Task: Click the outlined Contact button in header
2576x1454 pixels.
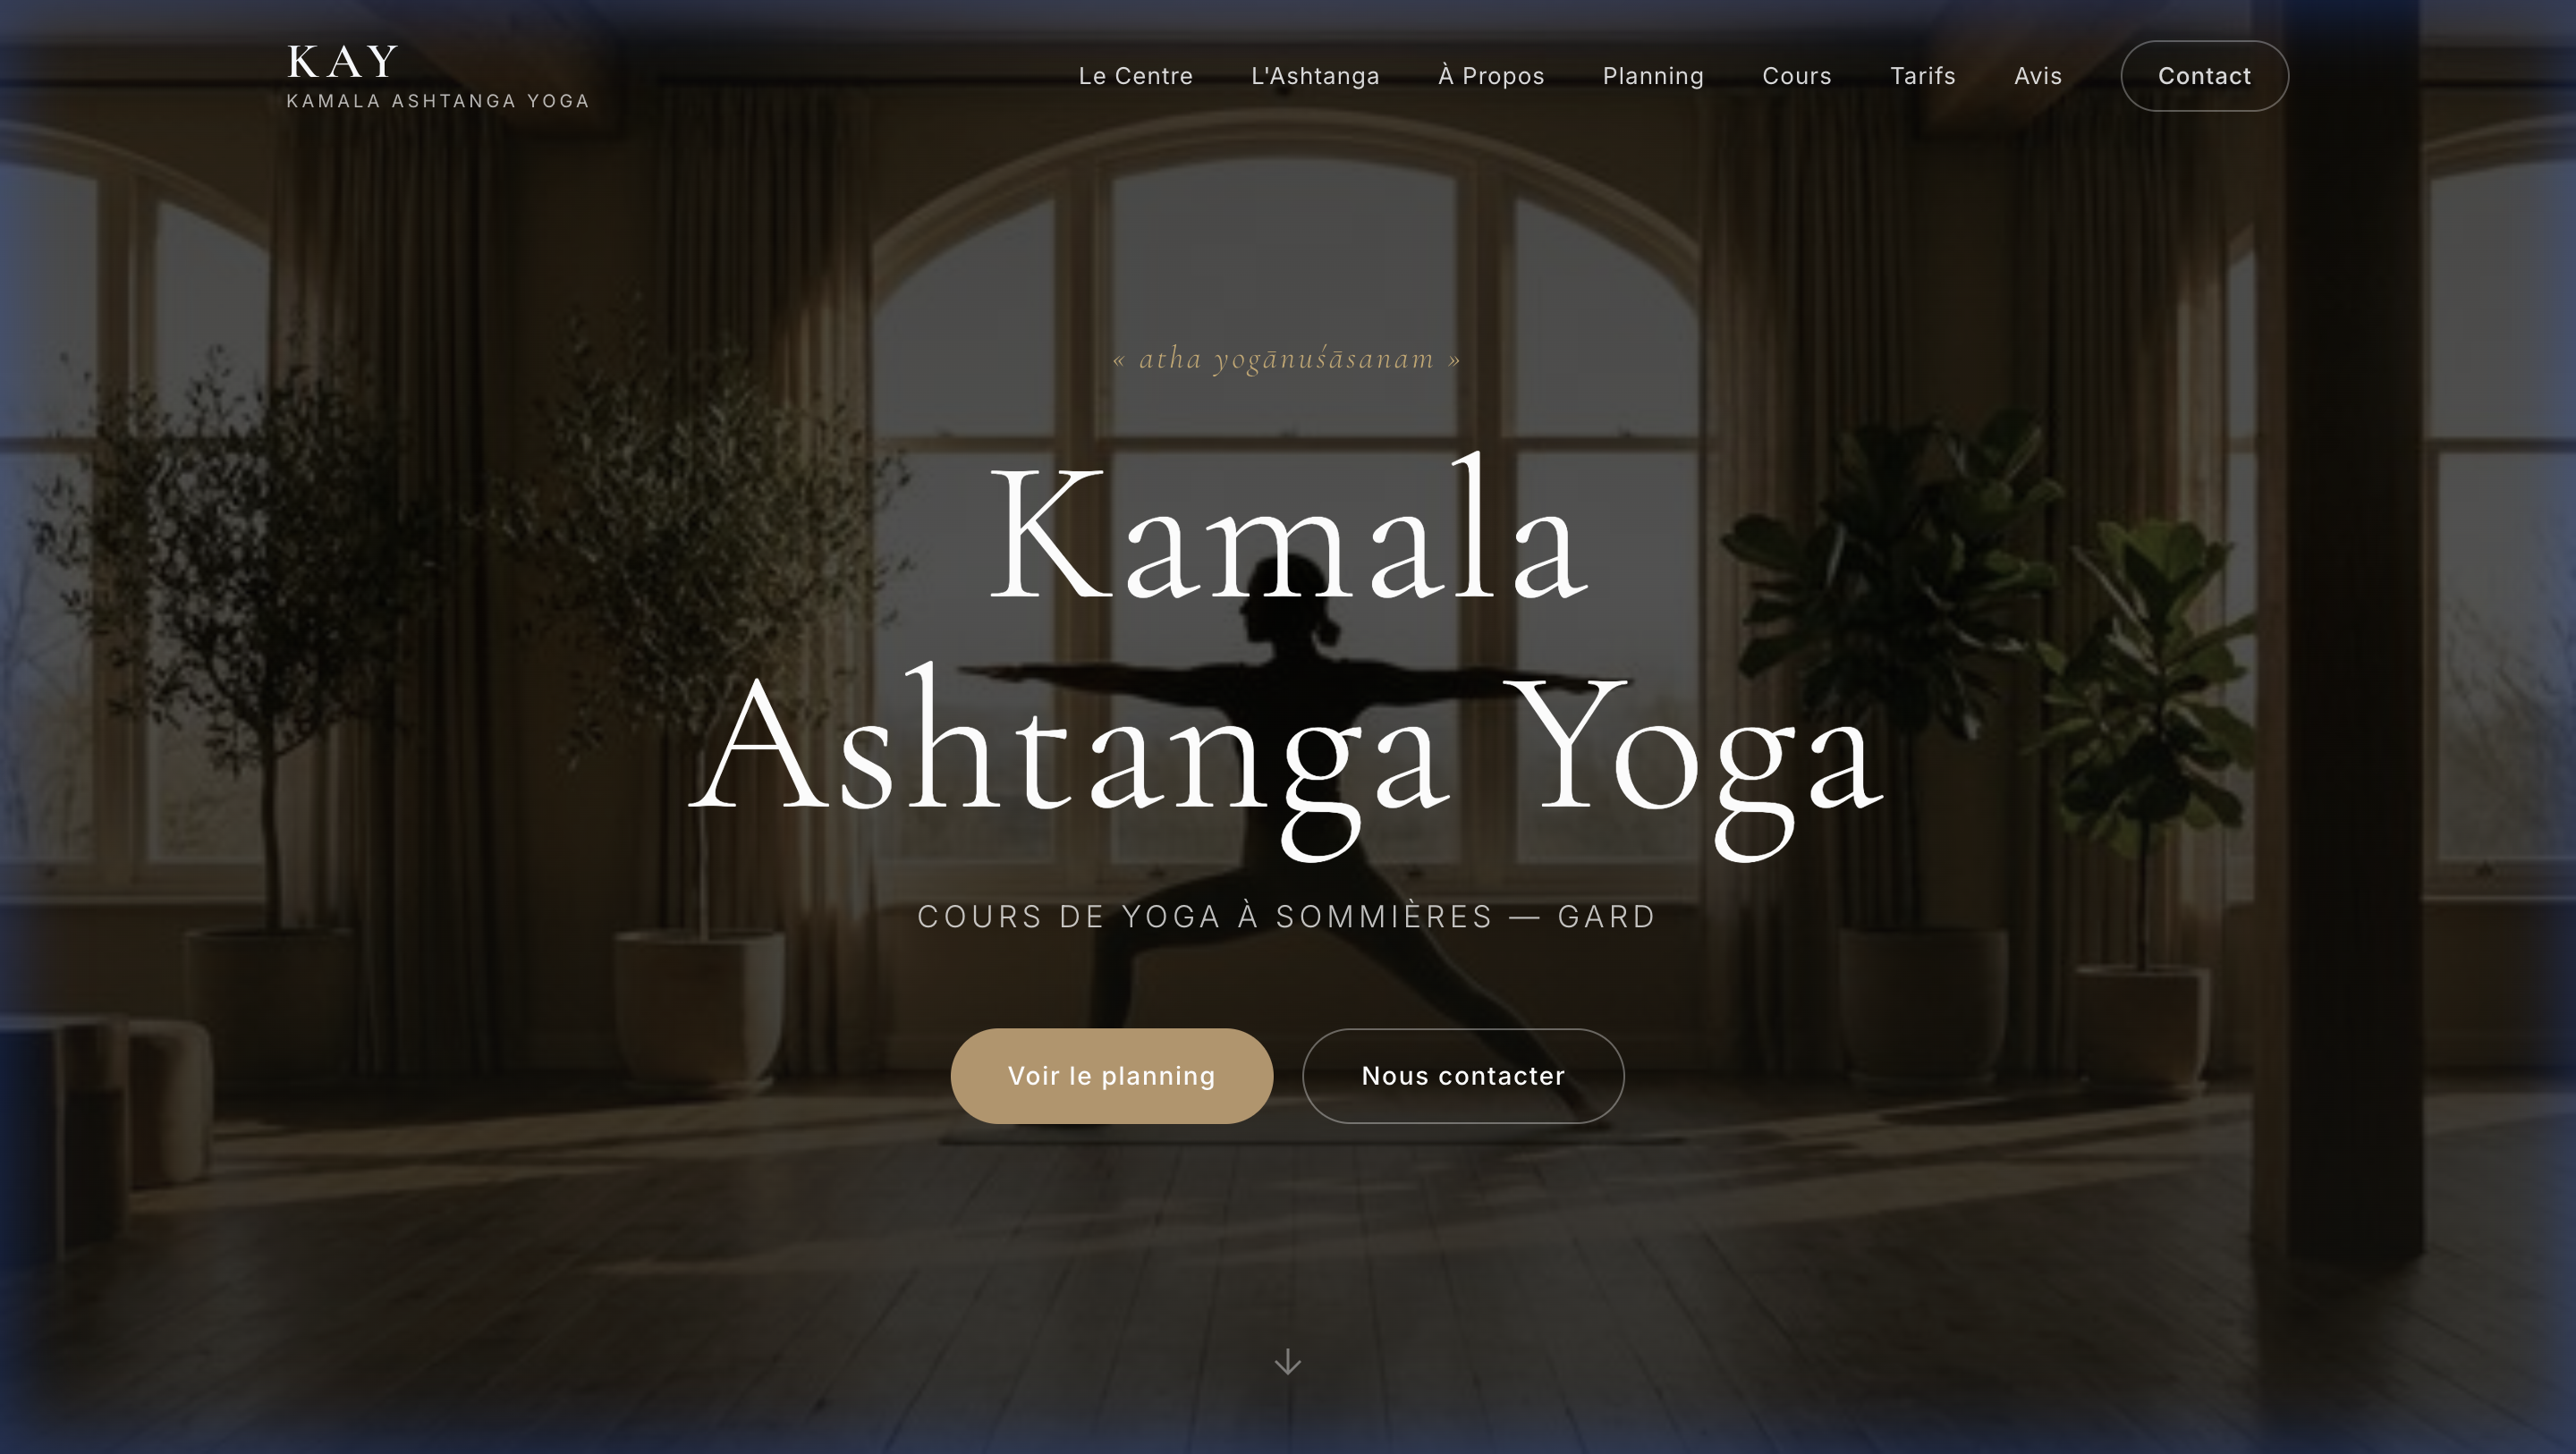Action: click(x=2204, y=76)
